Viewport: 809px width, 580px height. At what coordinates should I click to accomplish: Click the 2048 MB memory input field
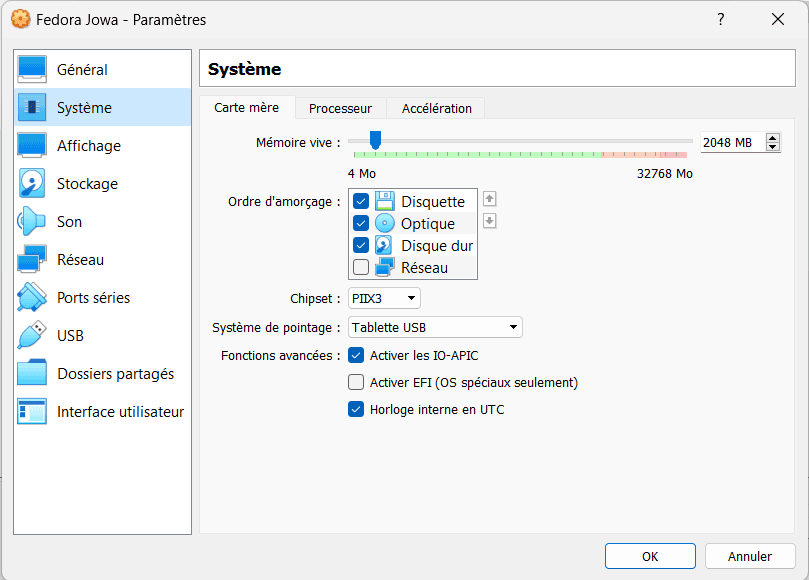click(x=733, y=142)
